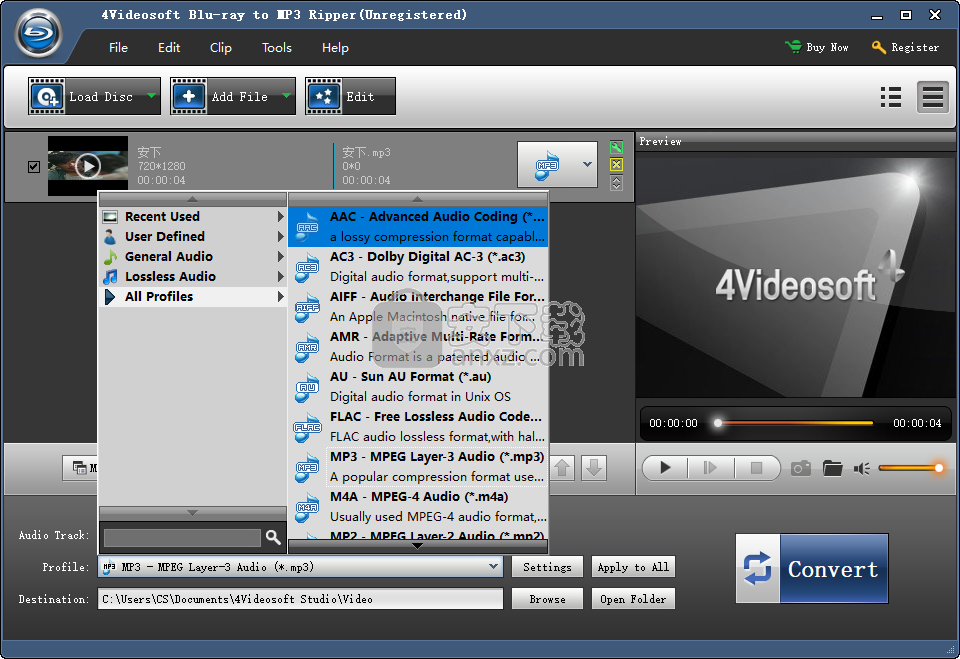Open the Tools menu
The width and height of the screenshot is (960, 659).
coord(277,48)
